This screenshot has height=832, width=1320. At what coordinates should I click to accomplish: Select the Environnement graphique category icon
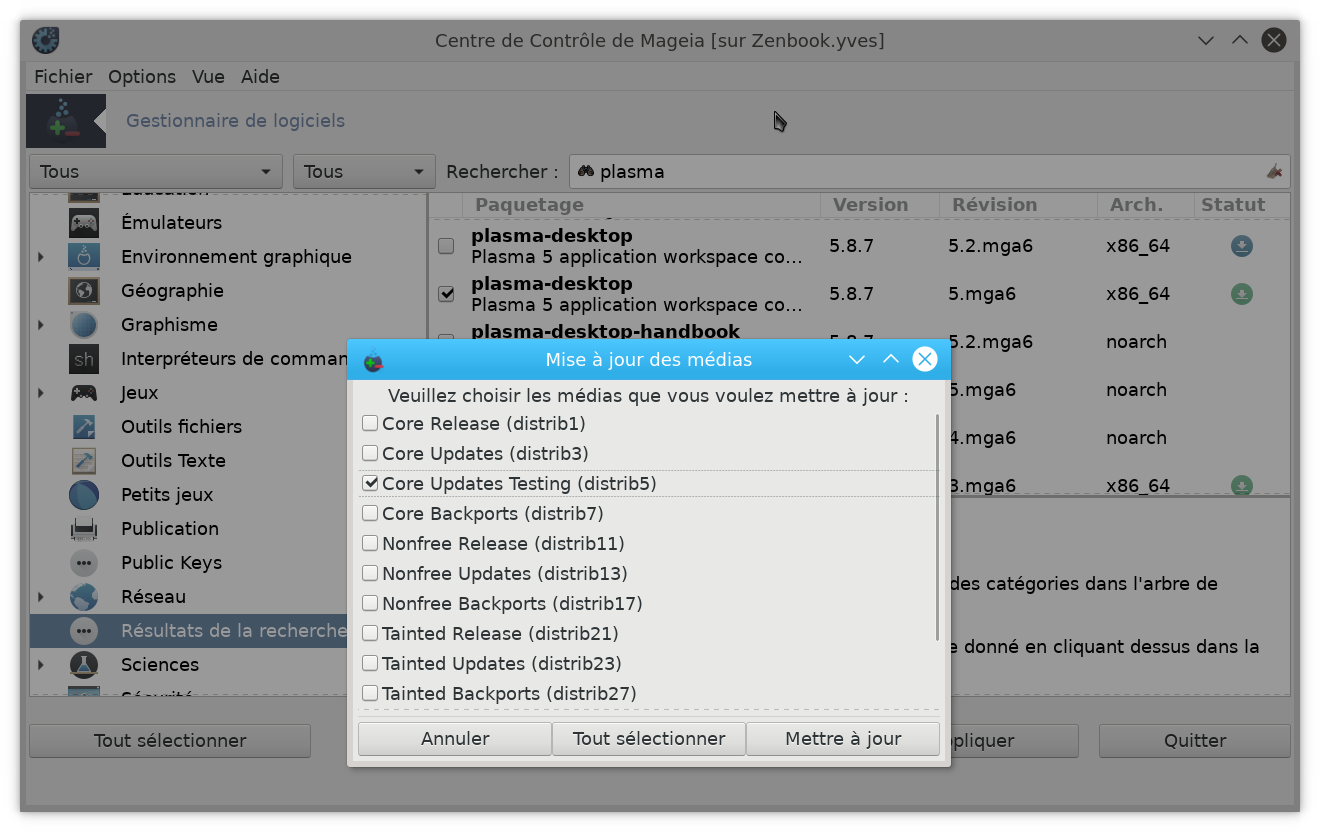pyautogui.click(x=84, y=256)
